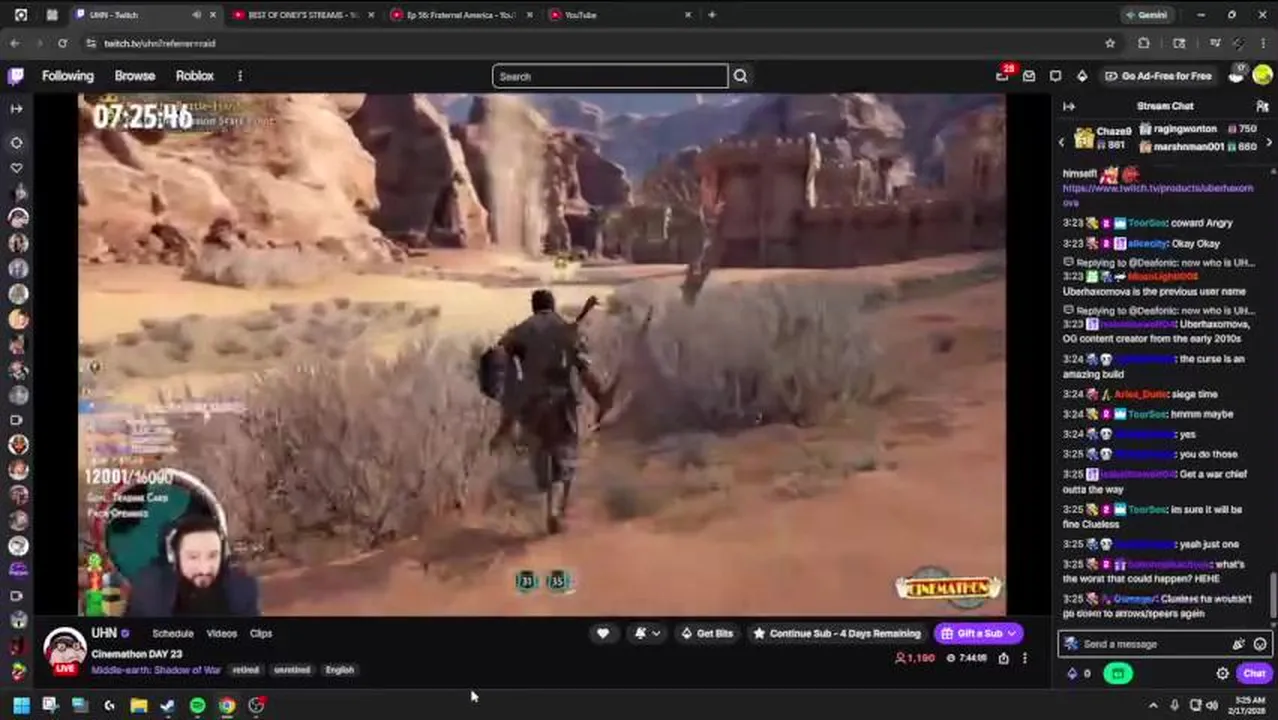
Task: Open Chrome extensions puzzle icon
Action: click(x=1144, y=43)
